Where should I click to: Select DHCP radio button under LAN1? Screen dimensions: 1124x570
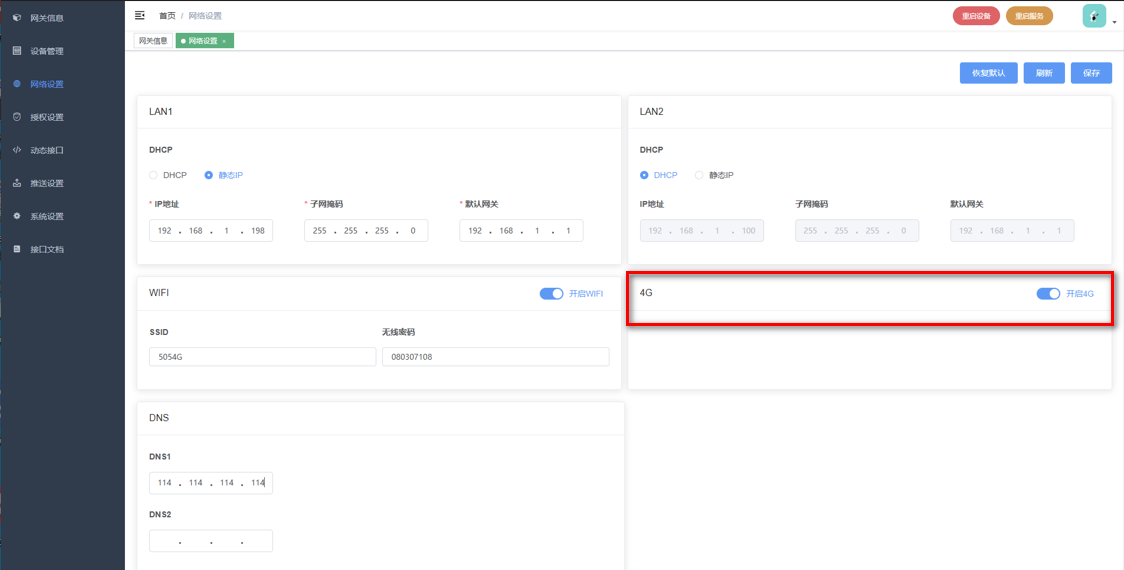tap(154, 175)
